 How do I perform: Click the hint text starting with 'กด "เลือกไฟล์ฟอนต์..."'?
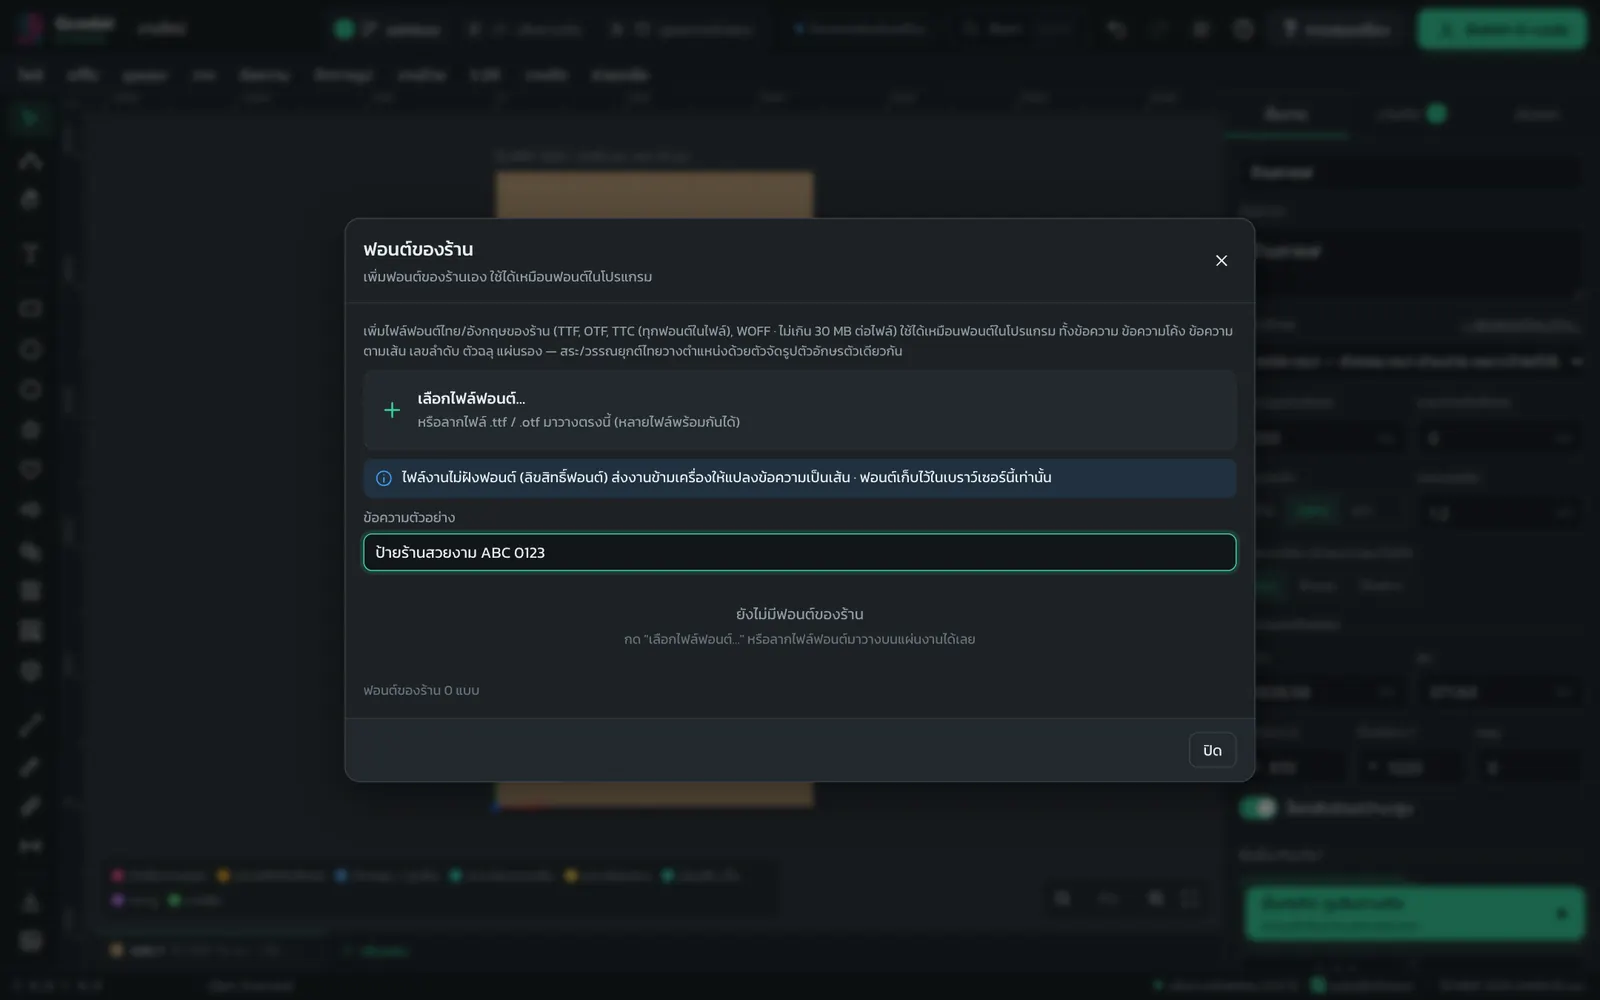799,639
